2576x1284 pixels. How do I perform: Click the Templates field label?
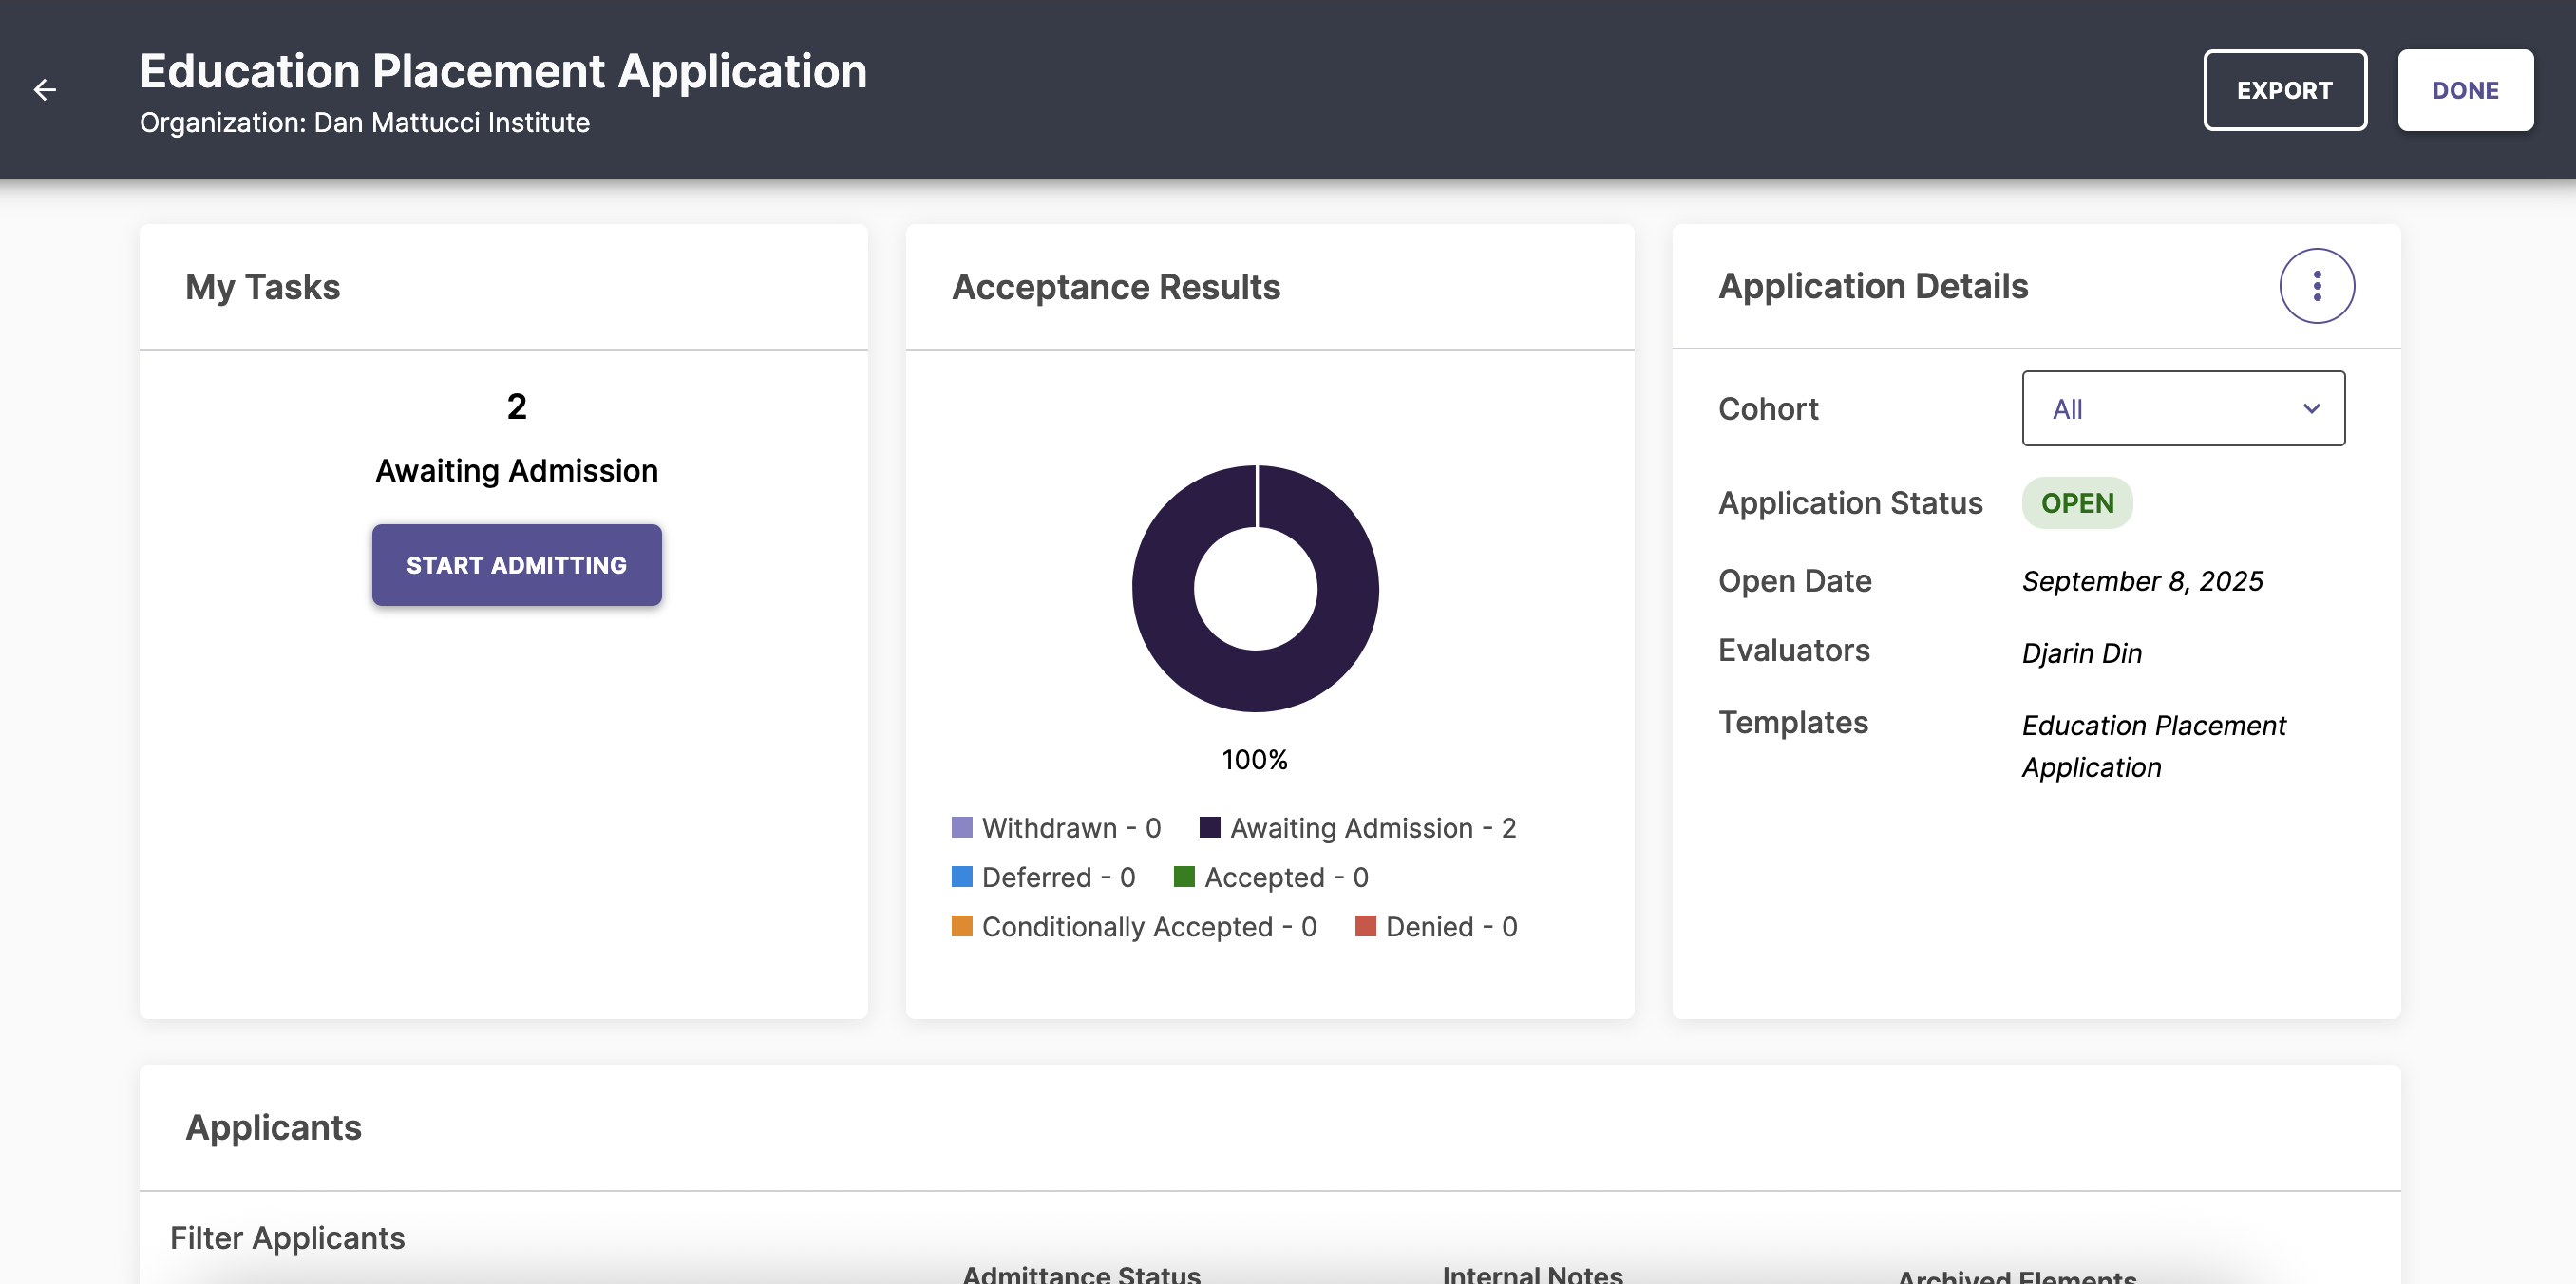coord(1792,722)
